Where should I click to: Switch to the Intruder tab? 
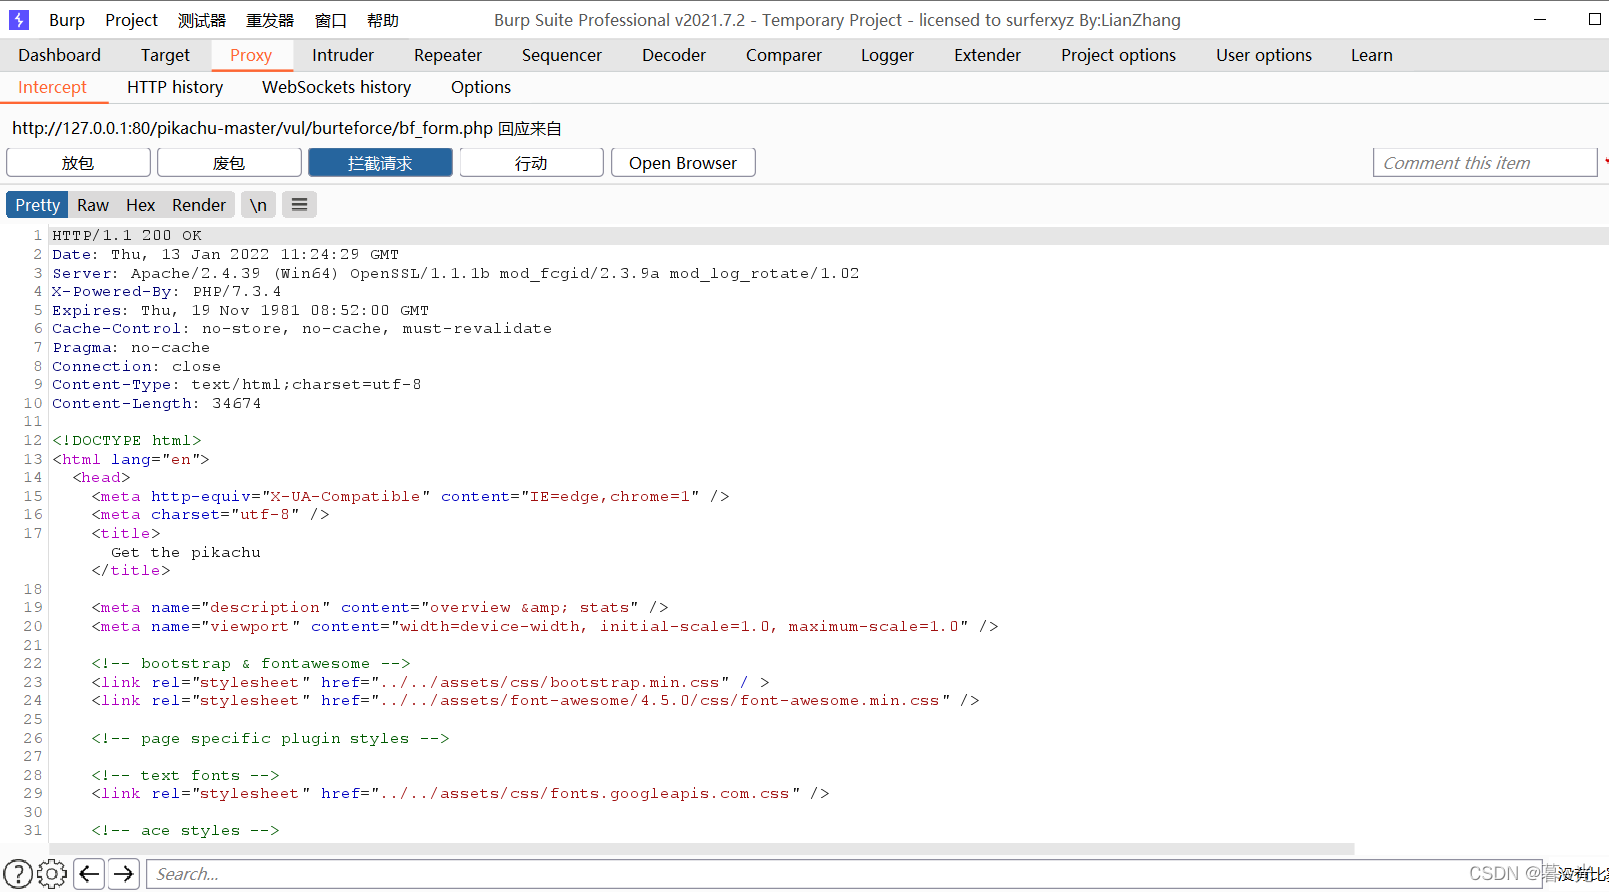(343, 55)
